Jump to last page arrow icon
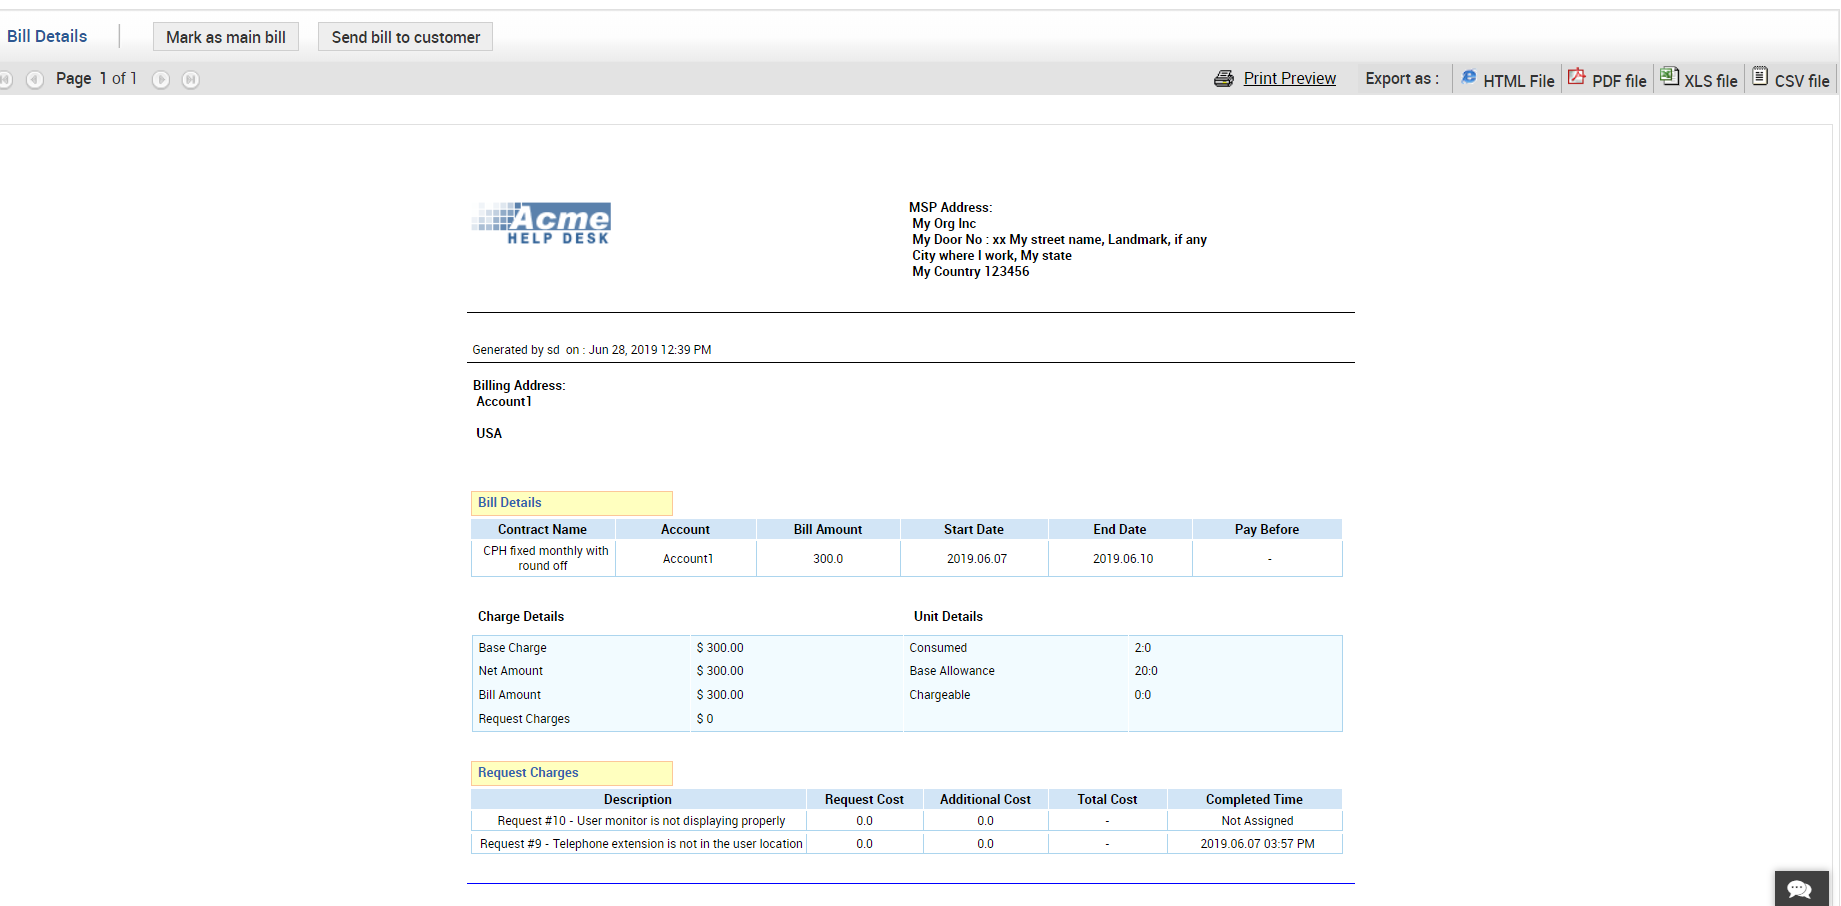The image size is (1841, 906). click(191, 79)
